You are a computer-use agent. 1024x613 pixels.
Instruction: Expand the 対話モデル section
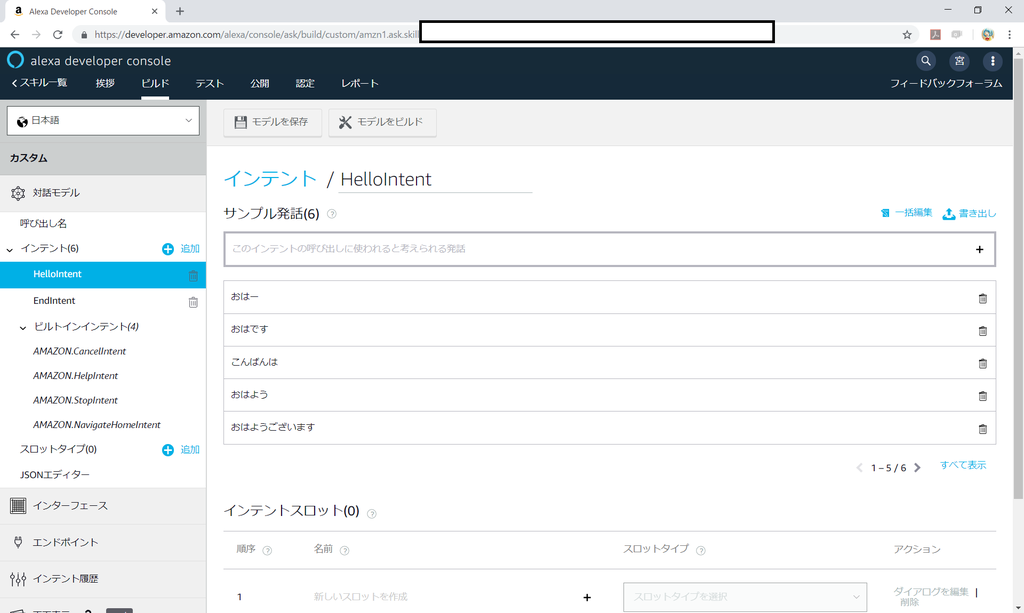tap(103, 193)
